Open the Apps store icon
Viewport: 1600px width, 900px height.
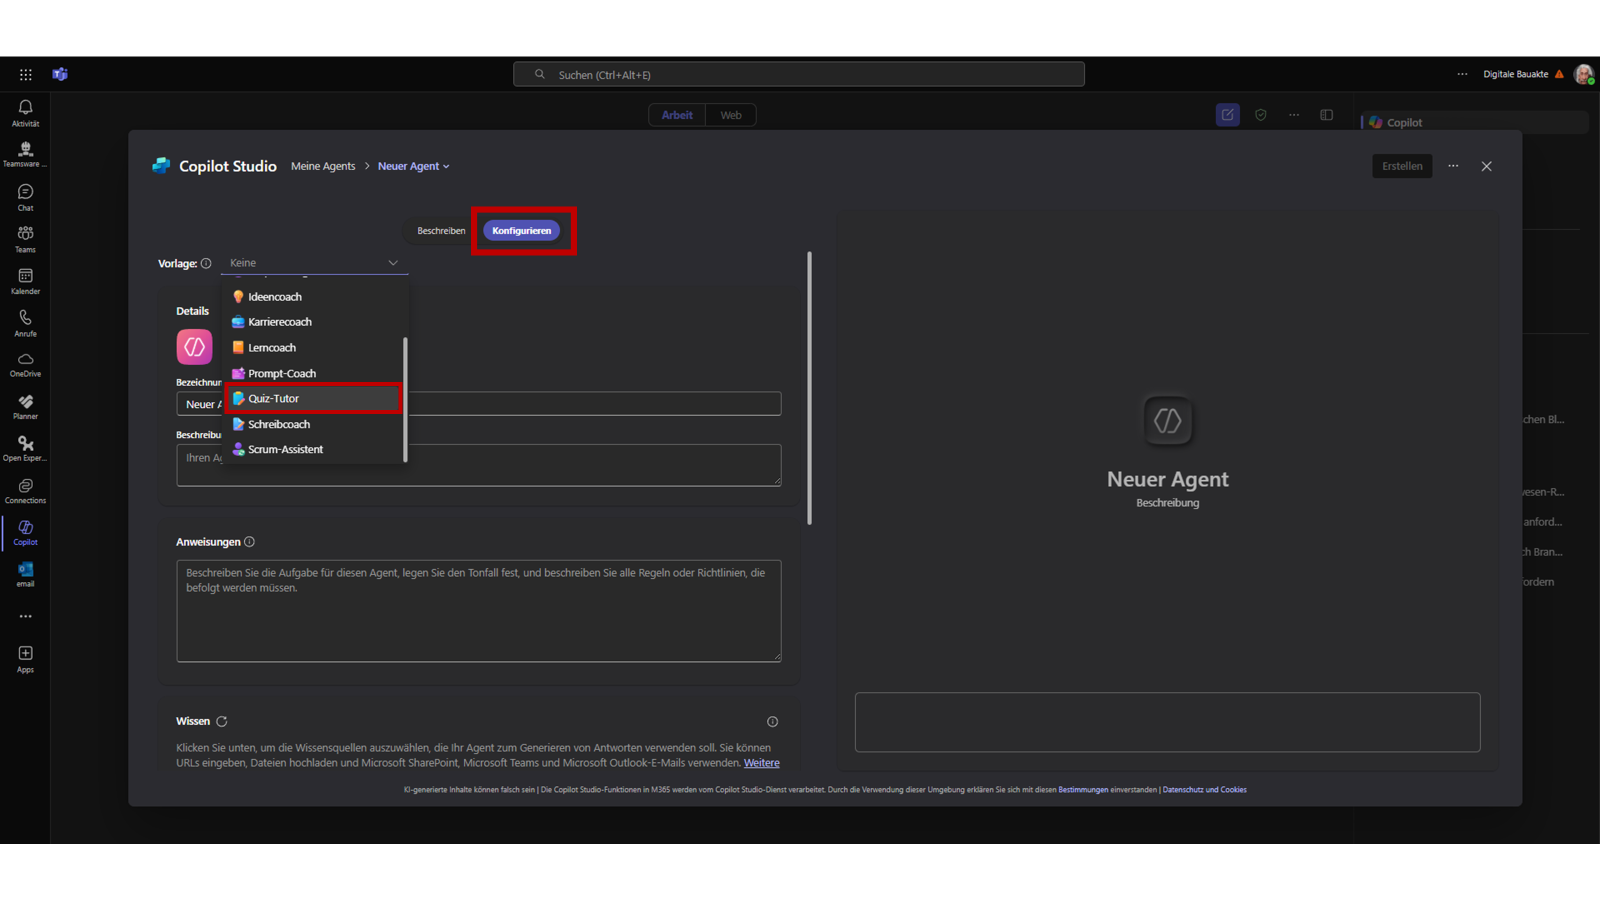tap(25, 657)
